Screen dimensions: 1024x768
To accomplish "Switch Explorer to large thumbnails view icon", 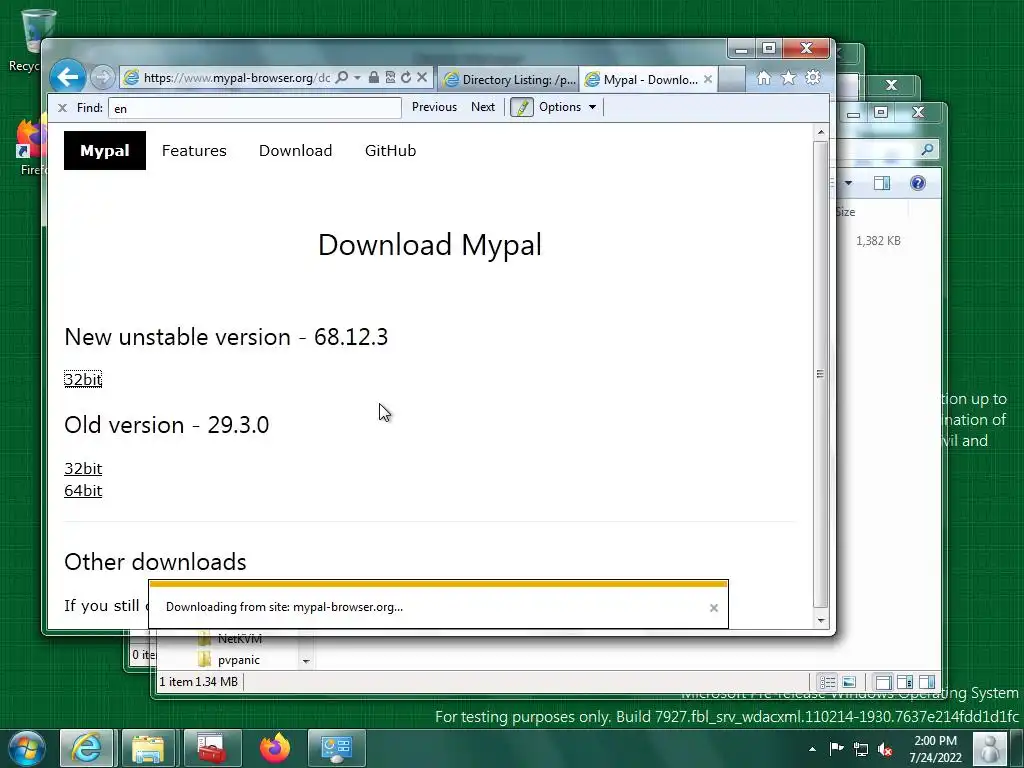I will [849, 682].
